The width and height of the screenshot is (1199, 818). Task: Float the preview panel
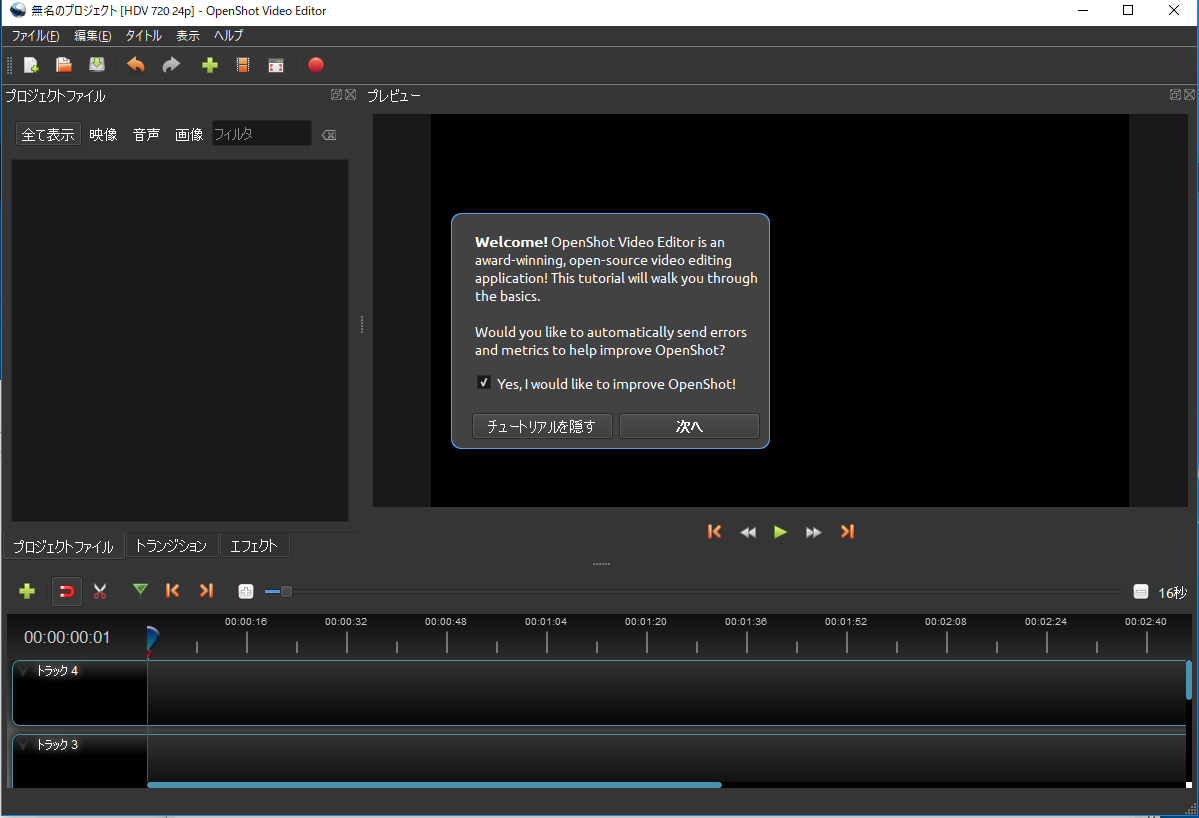1175,95
